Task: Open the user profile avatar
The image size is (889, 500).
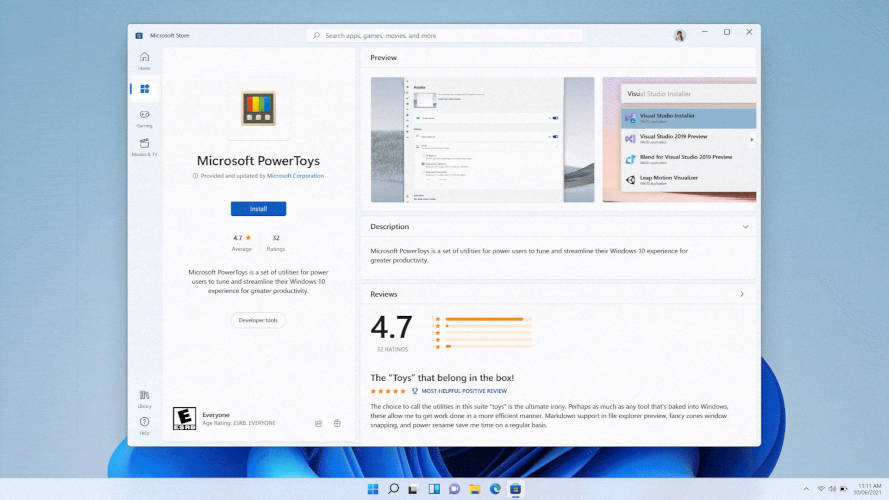Action: 679,36
